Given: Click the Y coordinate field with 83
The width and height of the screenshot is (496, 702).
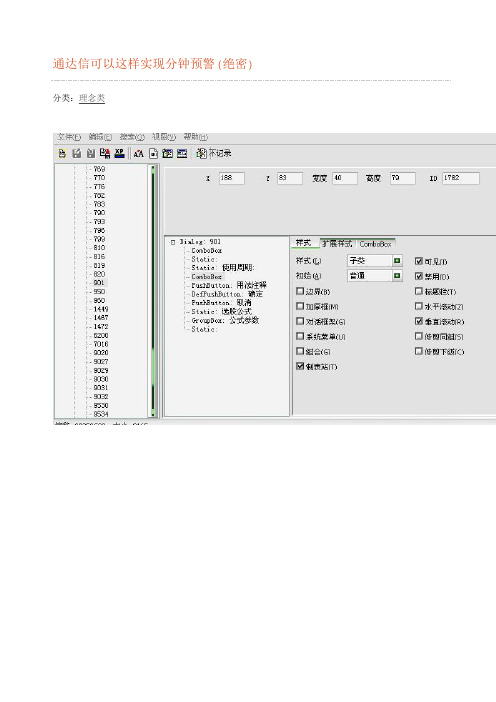Looking at the screenshot, I should click(290, 178).
